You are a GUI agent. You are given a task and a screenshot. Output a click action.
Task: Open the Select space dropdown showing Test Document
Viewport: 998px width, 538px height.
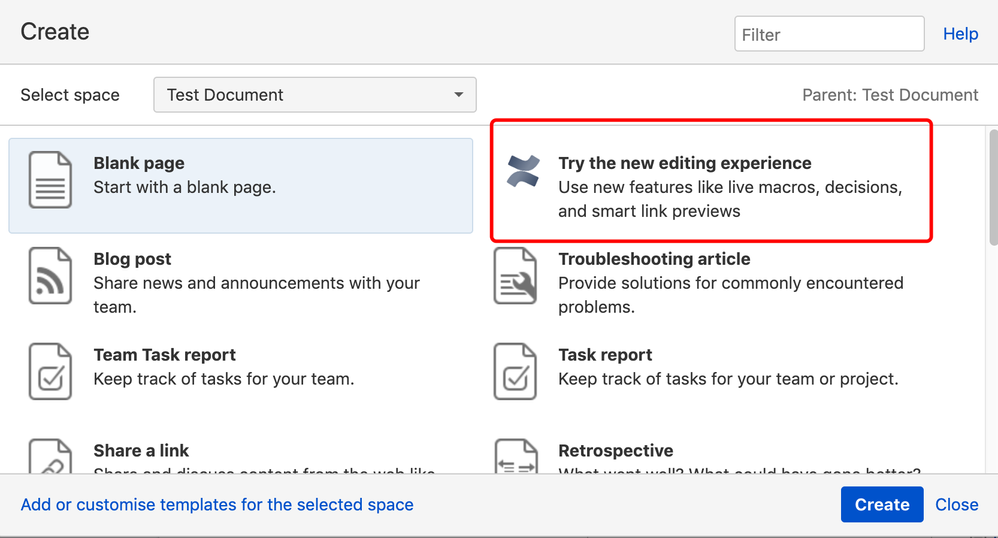(314, 95)
